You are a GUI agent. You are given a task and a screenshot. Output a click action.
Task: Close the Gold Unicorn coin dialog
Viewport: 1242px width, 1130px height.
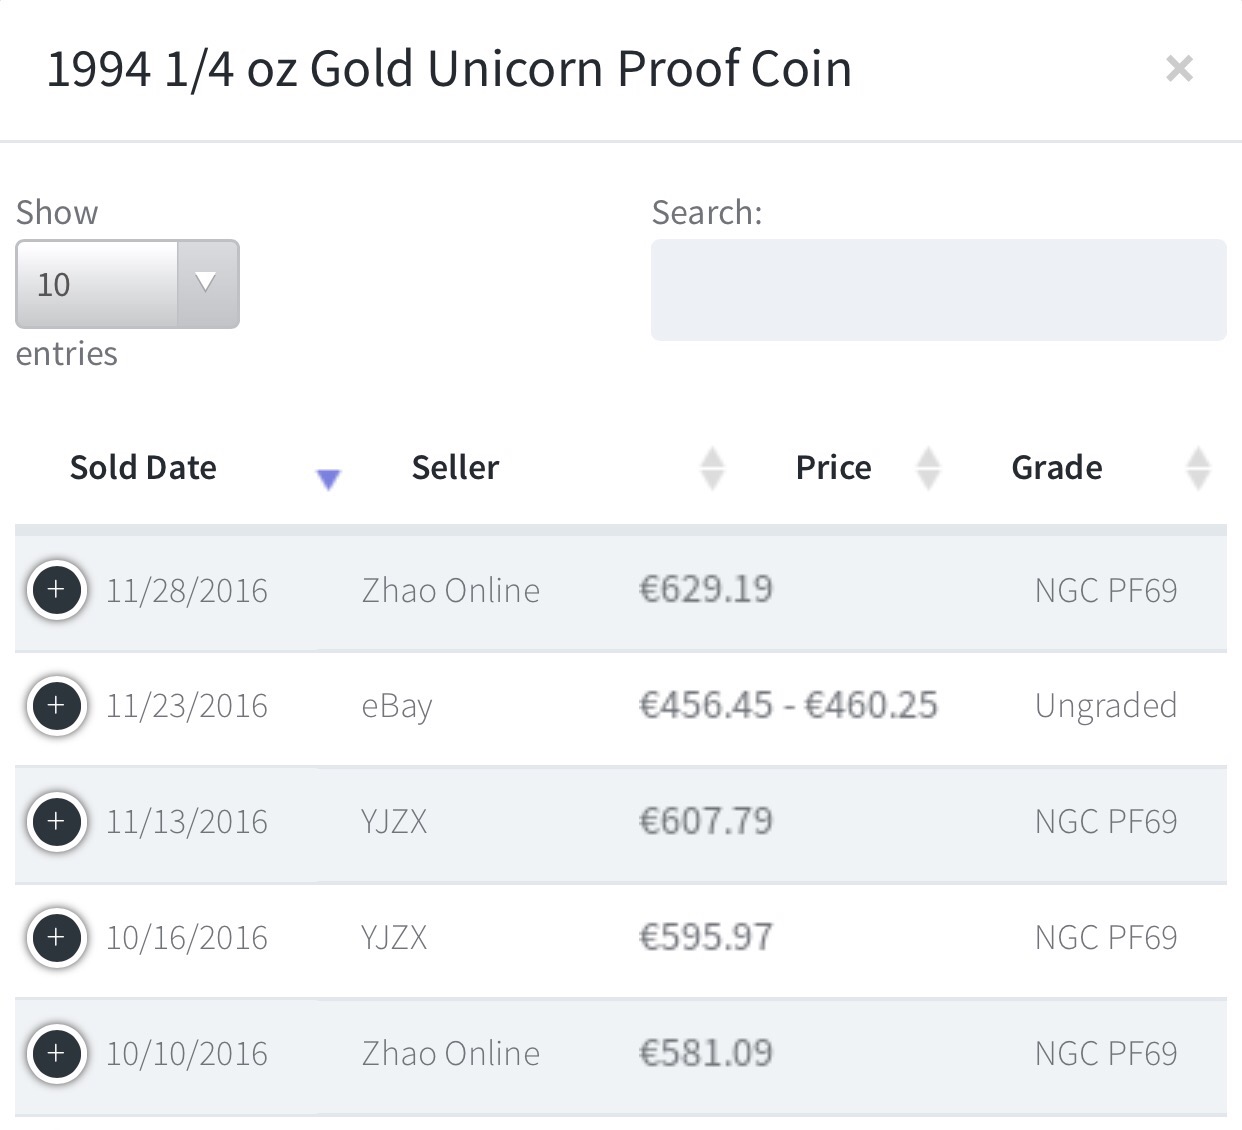[1179, 69]
